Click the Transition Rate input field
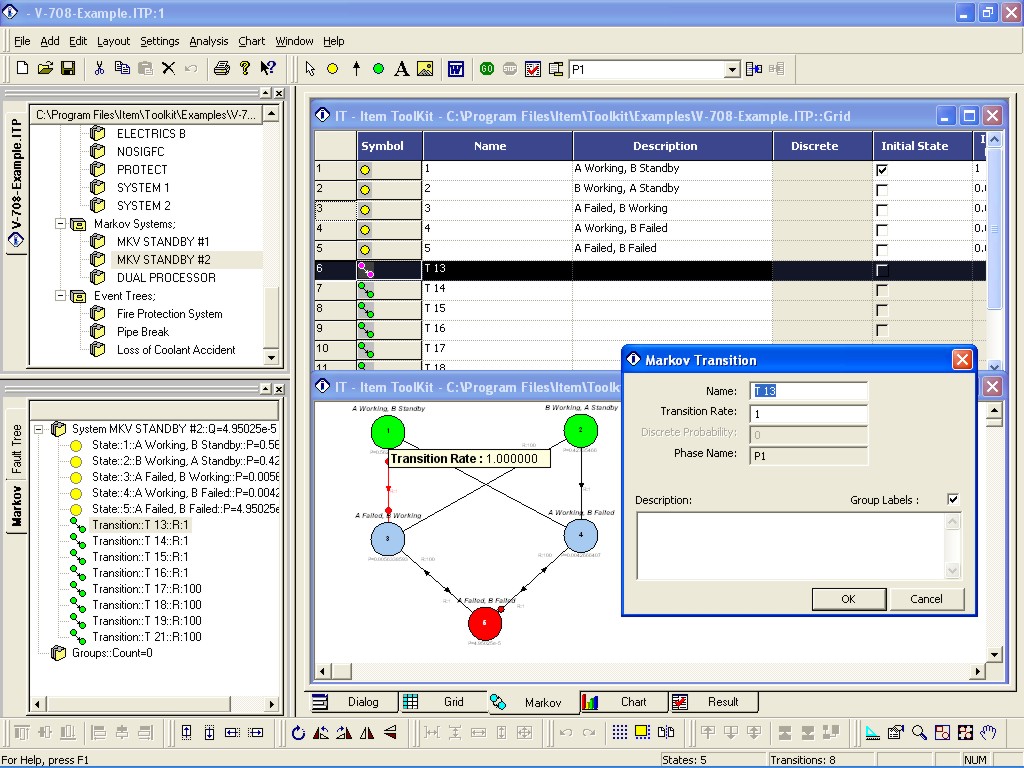Viewport: 1024px width, 768px height. 808,413
